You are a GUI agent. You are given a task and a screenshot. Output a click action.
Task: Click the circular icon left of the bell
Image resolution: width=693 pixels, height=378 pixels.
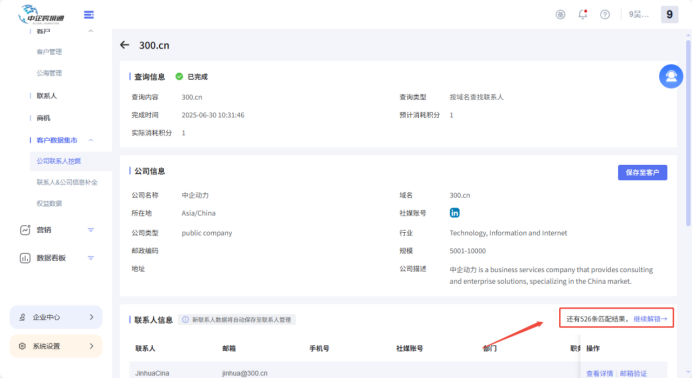[560, 15]
